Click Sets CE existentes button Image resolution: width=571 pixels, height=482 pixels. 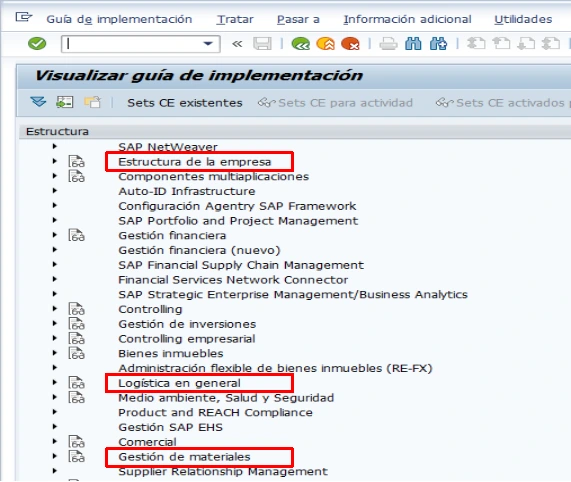(x=185, y=103)
